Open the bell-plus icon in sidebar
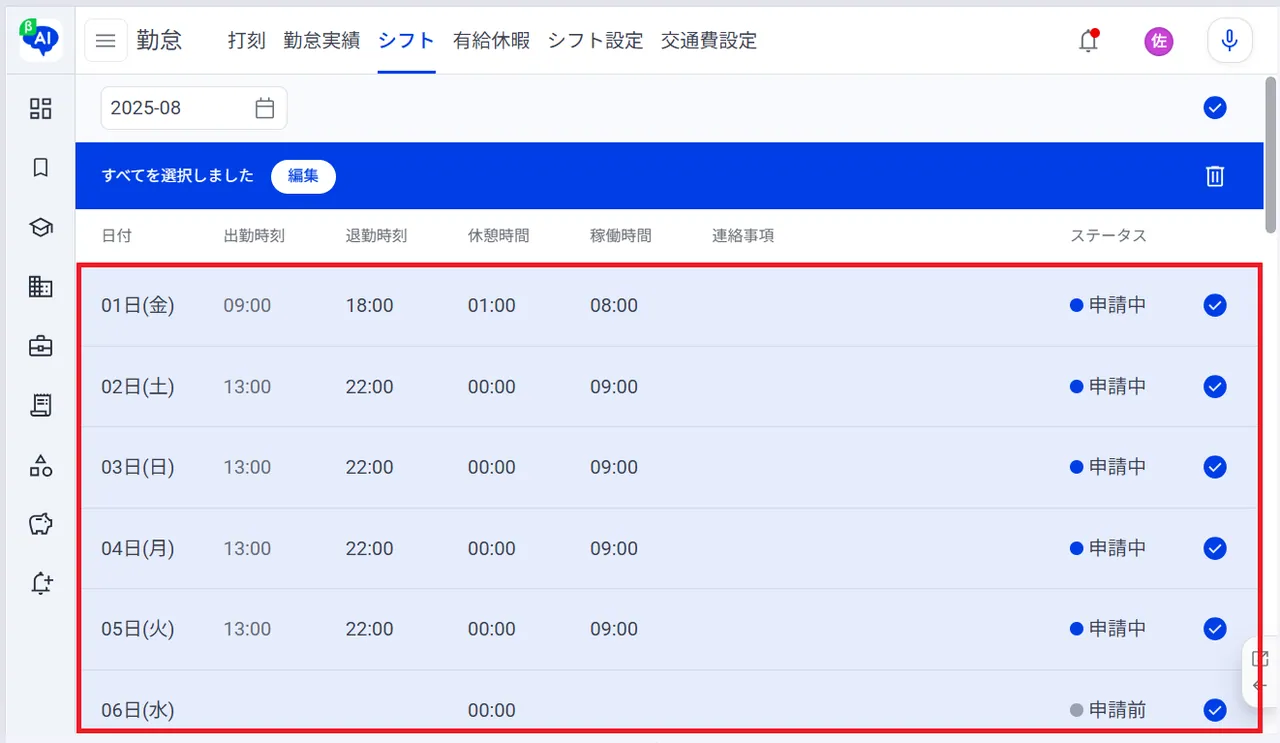 [40, 583]
